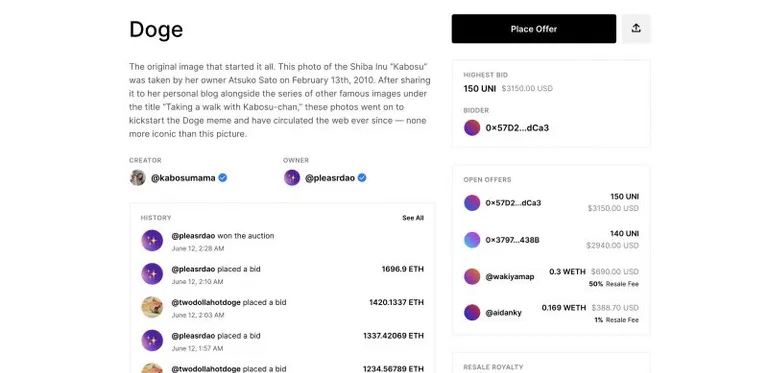768x373 pixels.
Task: Click the 1696.9 ETH bid entry
Action: (283, 274)
